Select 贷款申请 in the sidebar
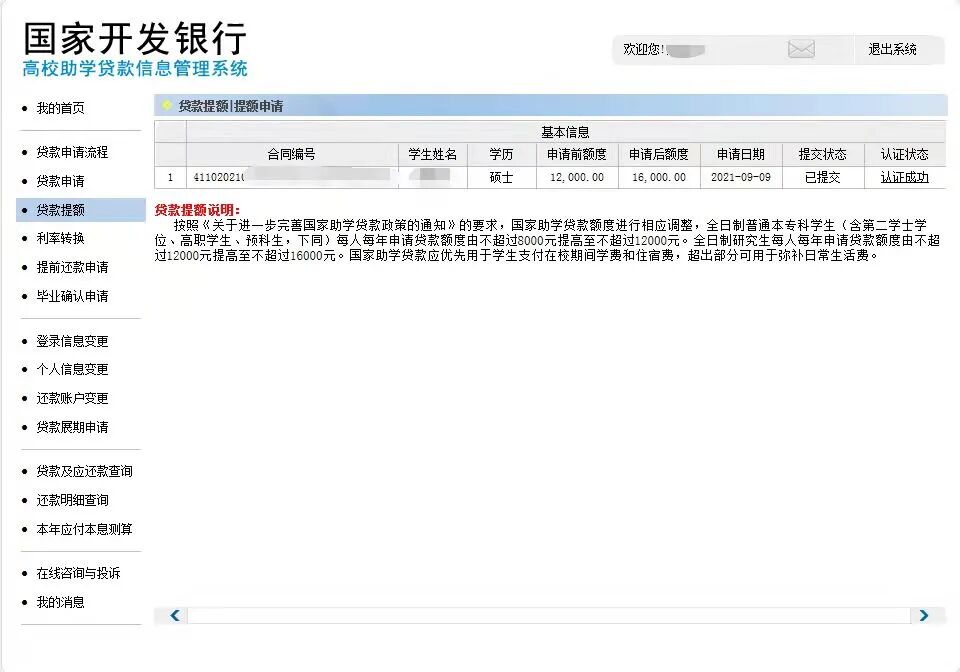Viewport: 960px width, 672px height. click(x=60, y=181)
